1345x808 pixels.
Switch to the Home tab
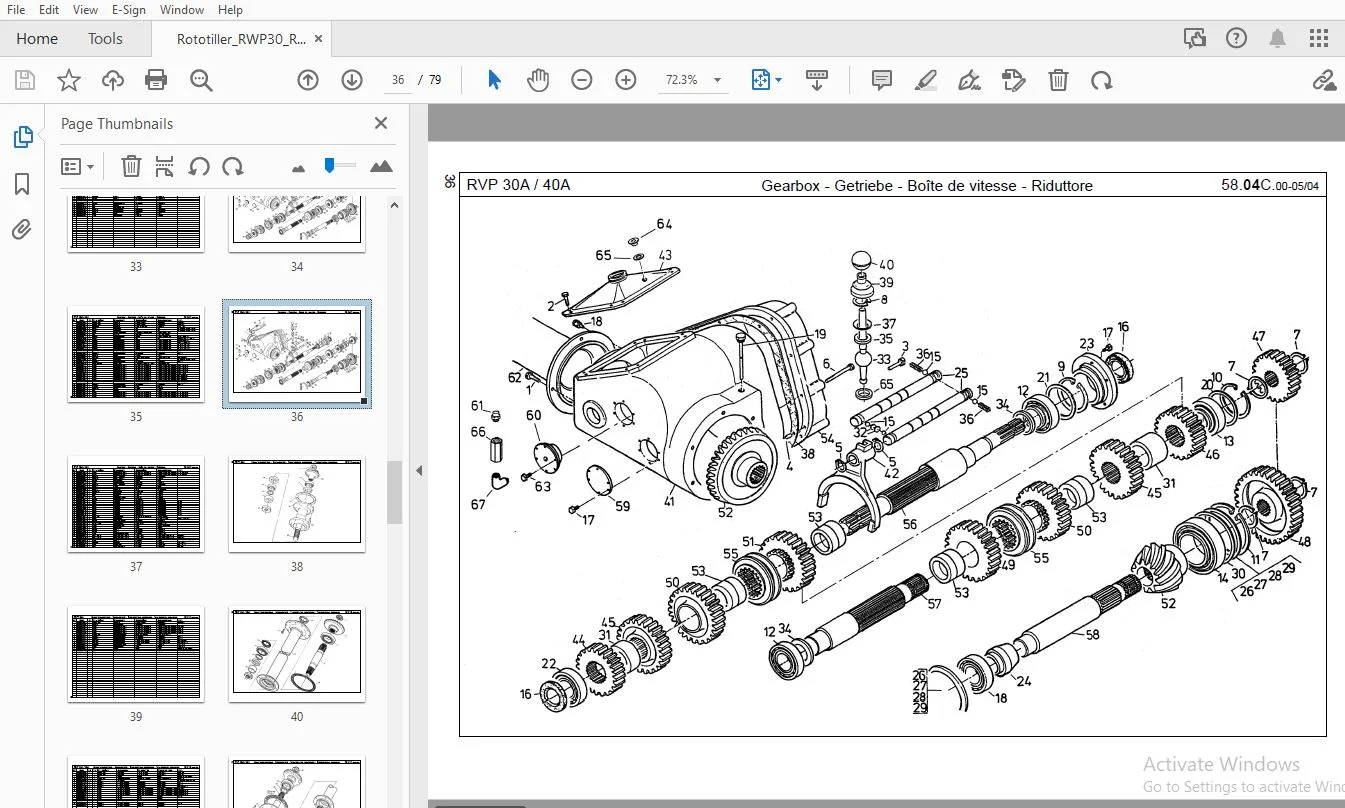[37, 39]
